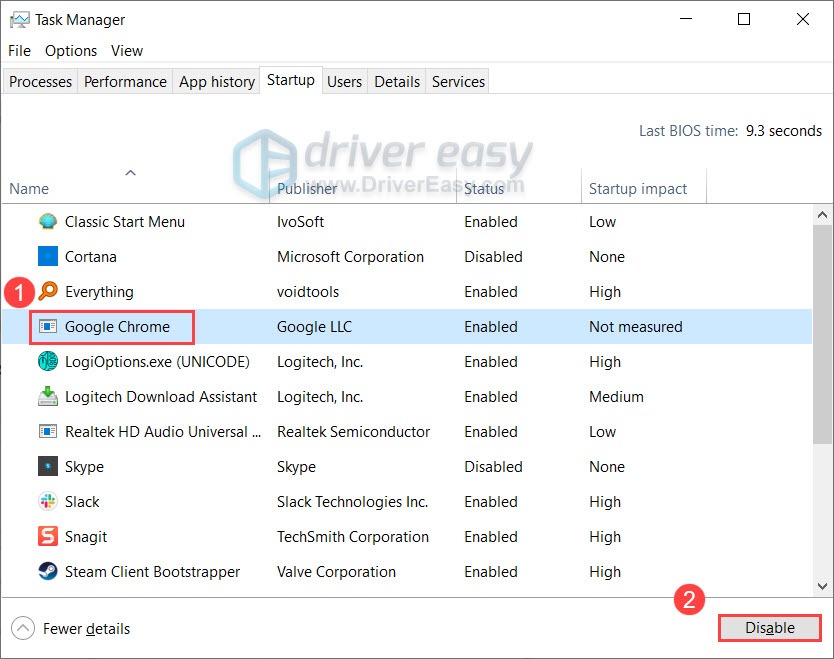Switch to the App history tab
Viewport: 834px width, 659px height.
click(216, 81)
